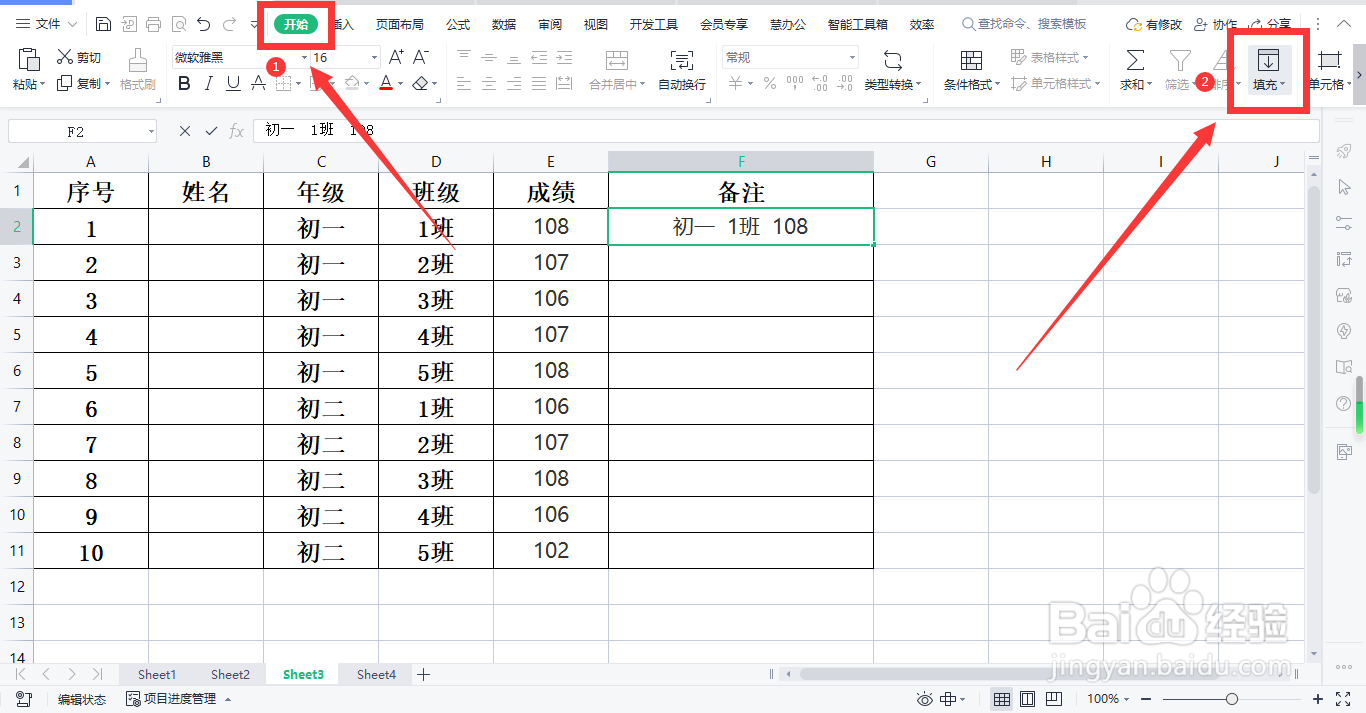Click the command search box 查找命令
1366x713 pixels.
[x=1024, y=24]
